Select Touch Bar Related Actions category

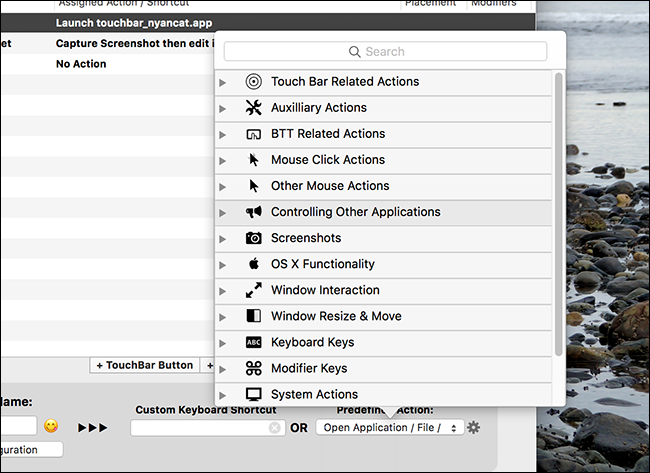point(383,82)
